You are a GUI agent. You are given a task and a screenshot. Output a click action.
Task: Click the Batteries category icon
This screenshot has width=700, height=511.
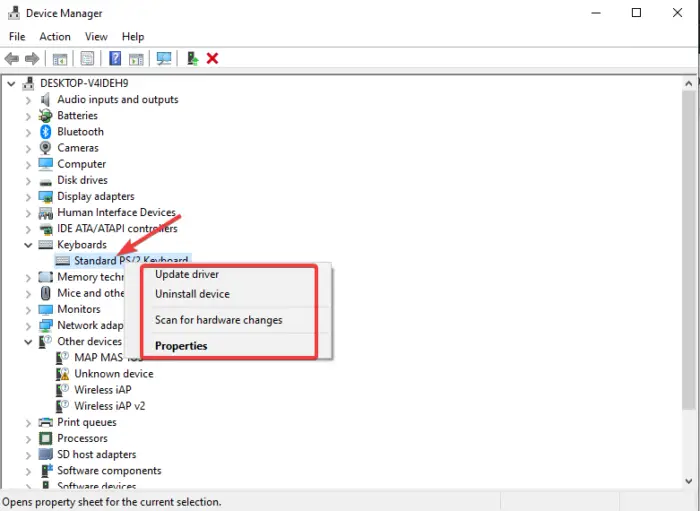point(46,116)
